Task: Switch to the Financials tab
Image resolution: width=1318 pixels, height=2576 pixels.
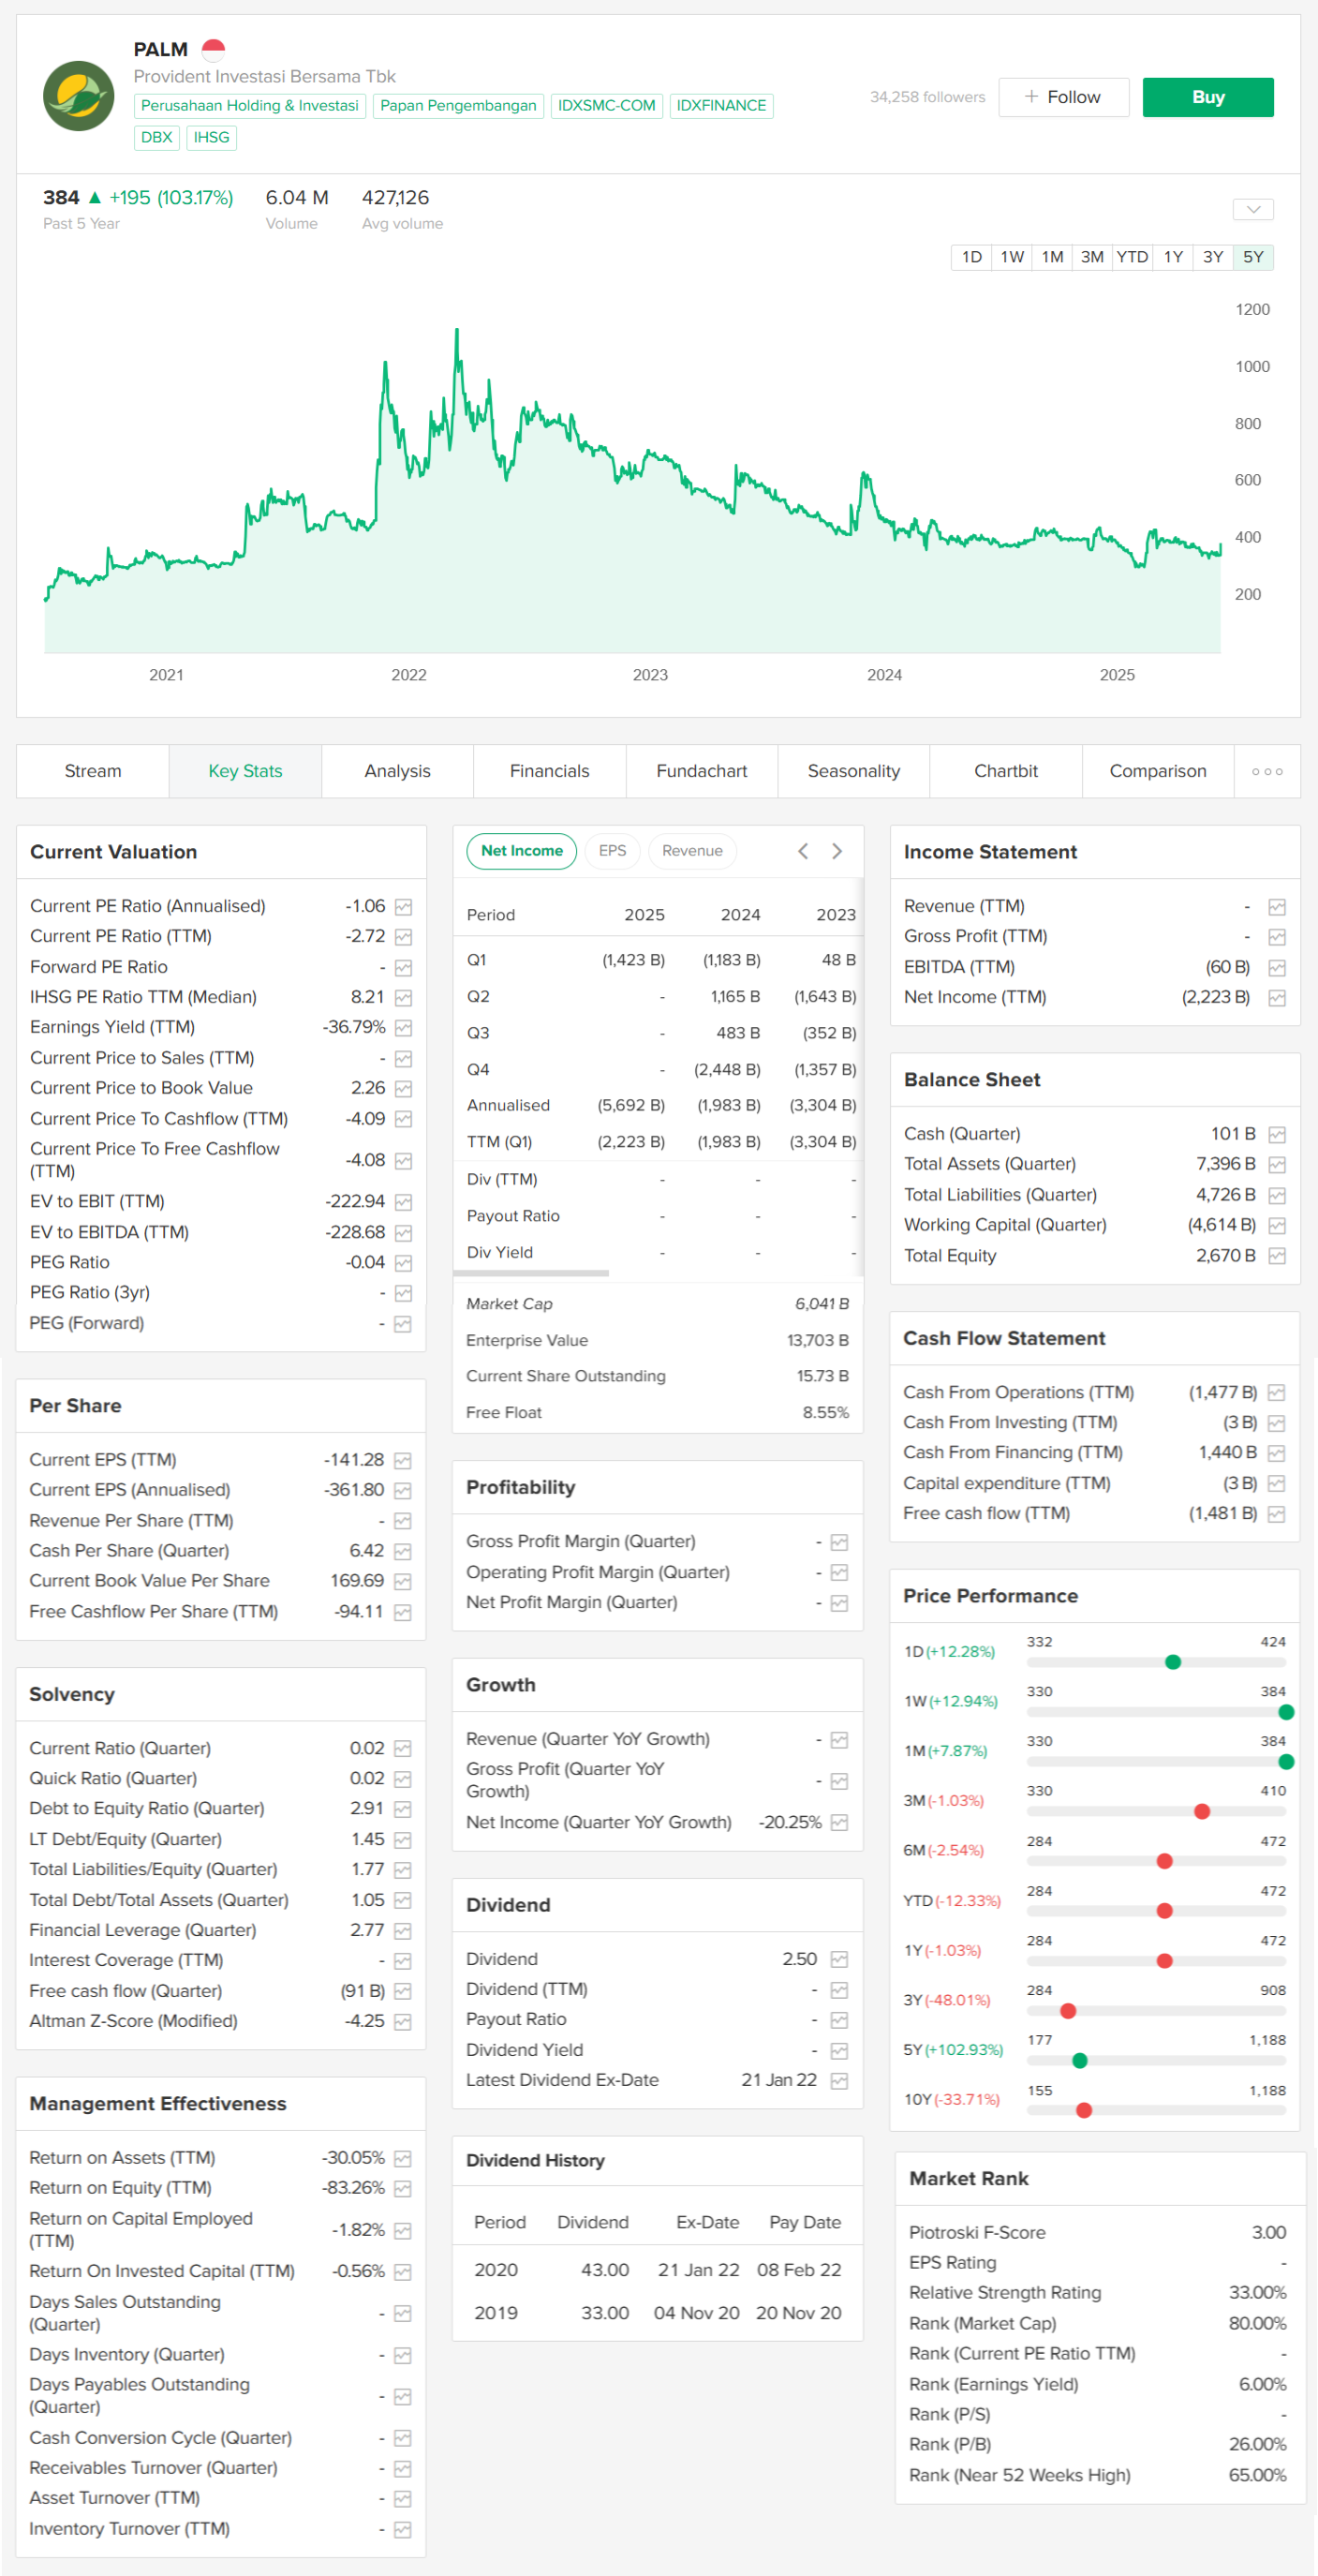Action: [x=550, y=771]
